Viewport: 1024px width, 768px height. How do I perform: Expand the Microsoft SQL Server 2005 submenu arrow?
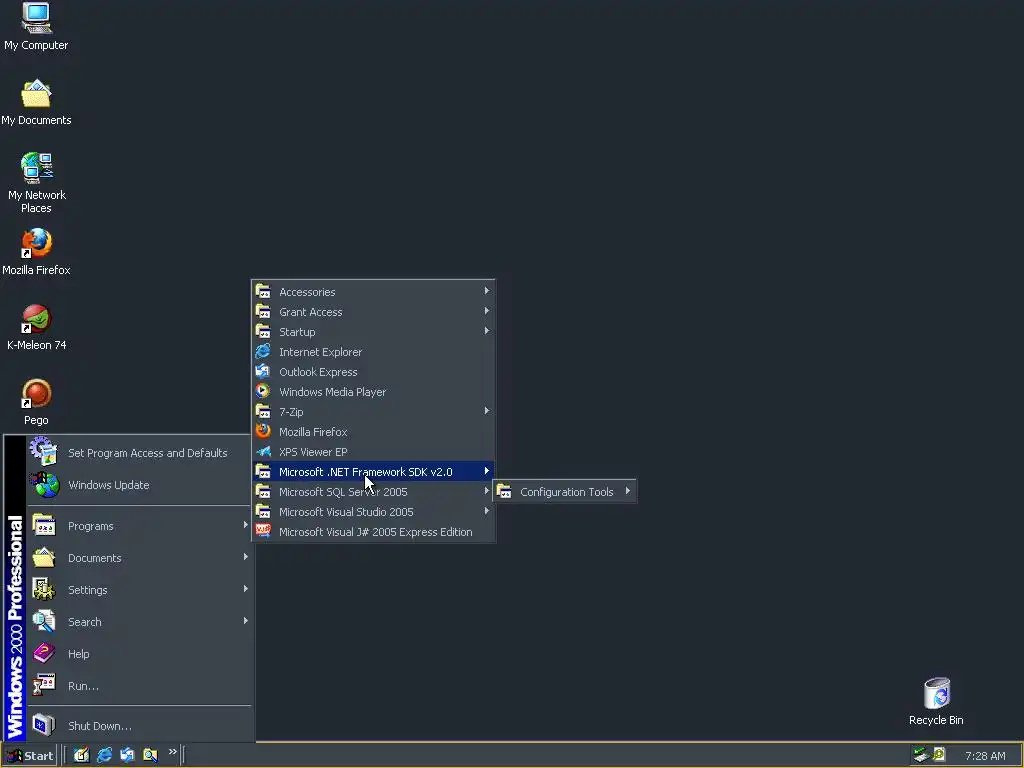[487, 491]
